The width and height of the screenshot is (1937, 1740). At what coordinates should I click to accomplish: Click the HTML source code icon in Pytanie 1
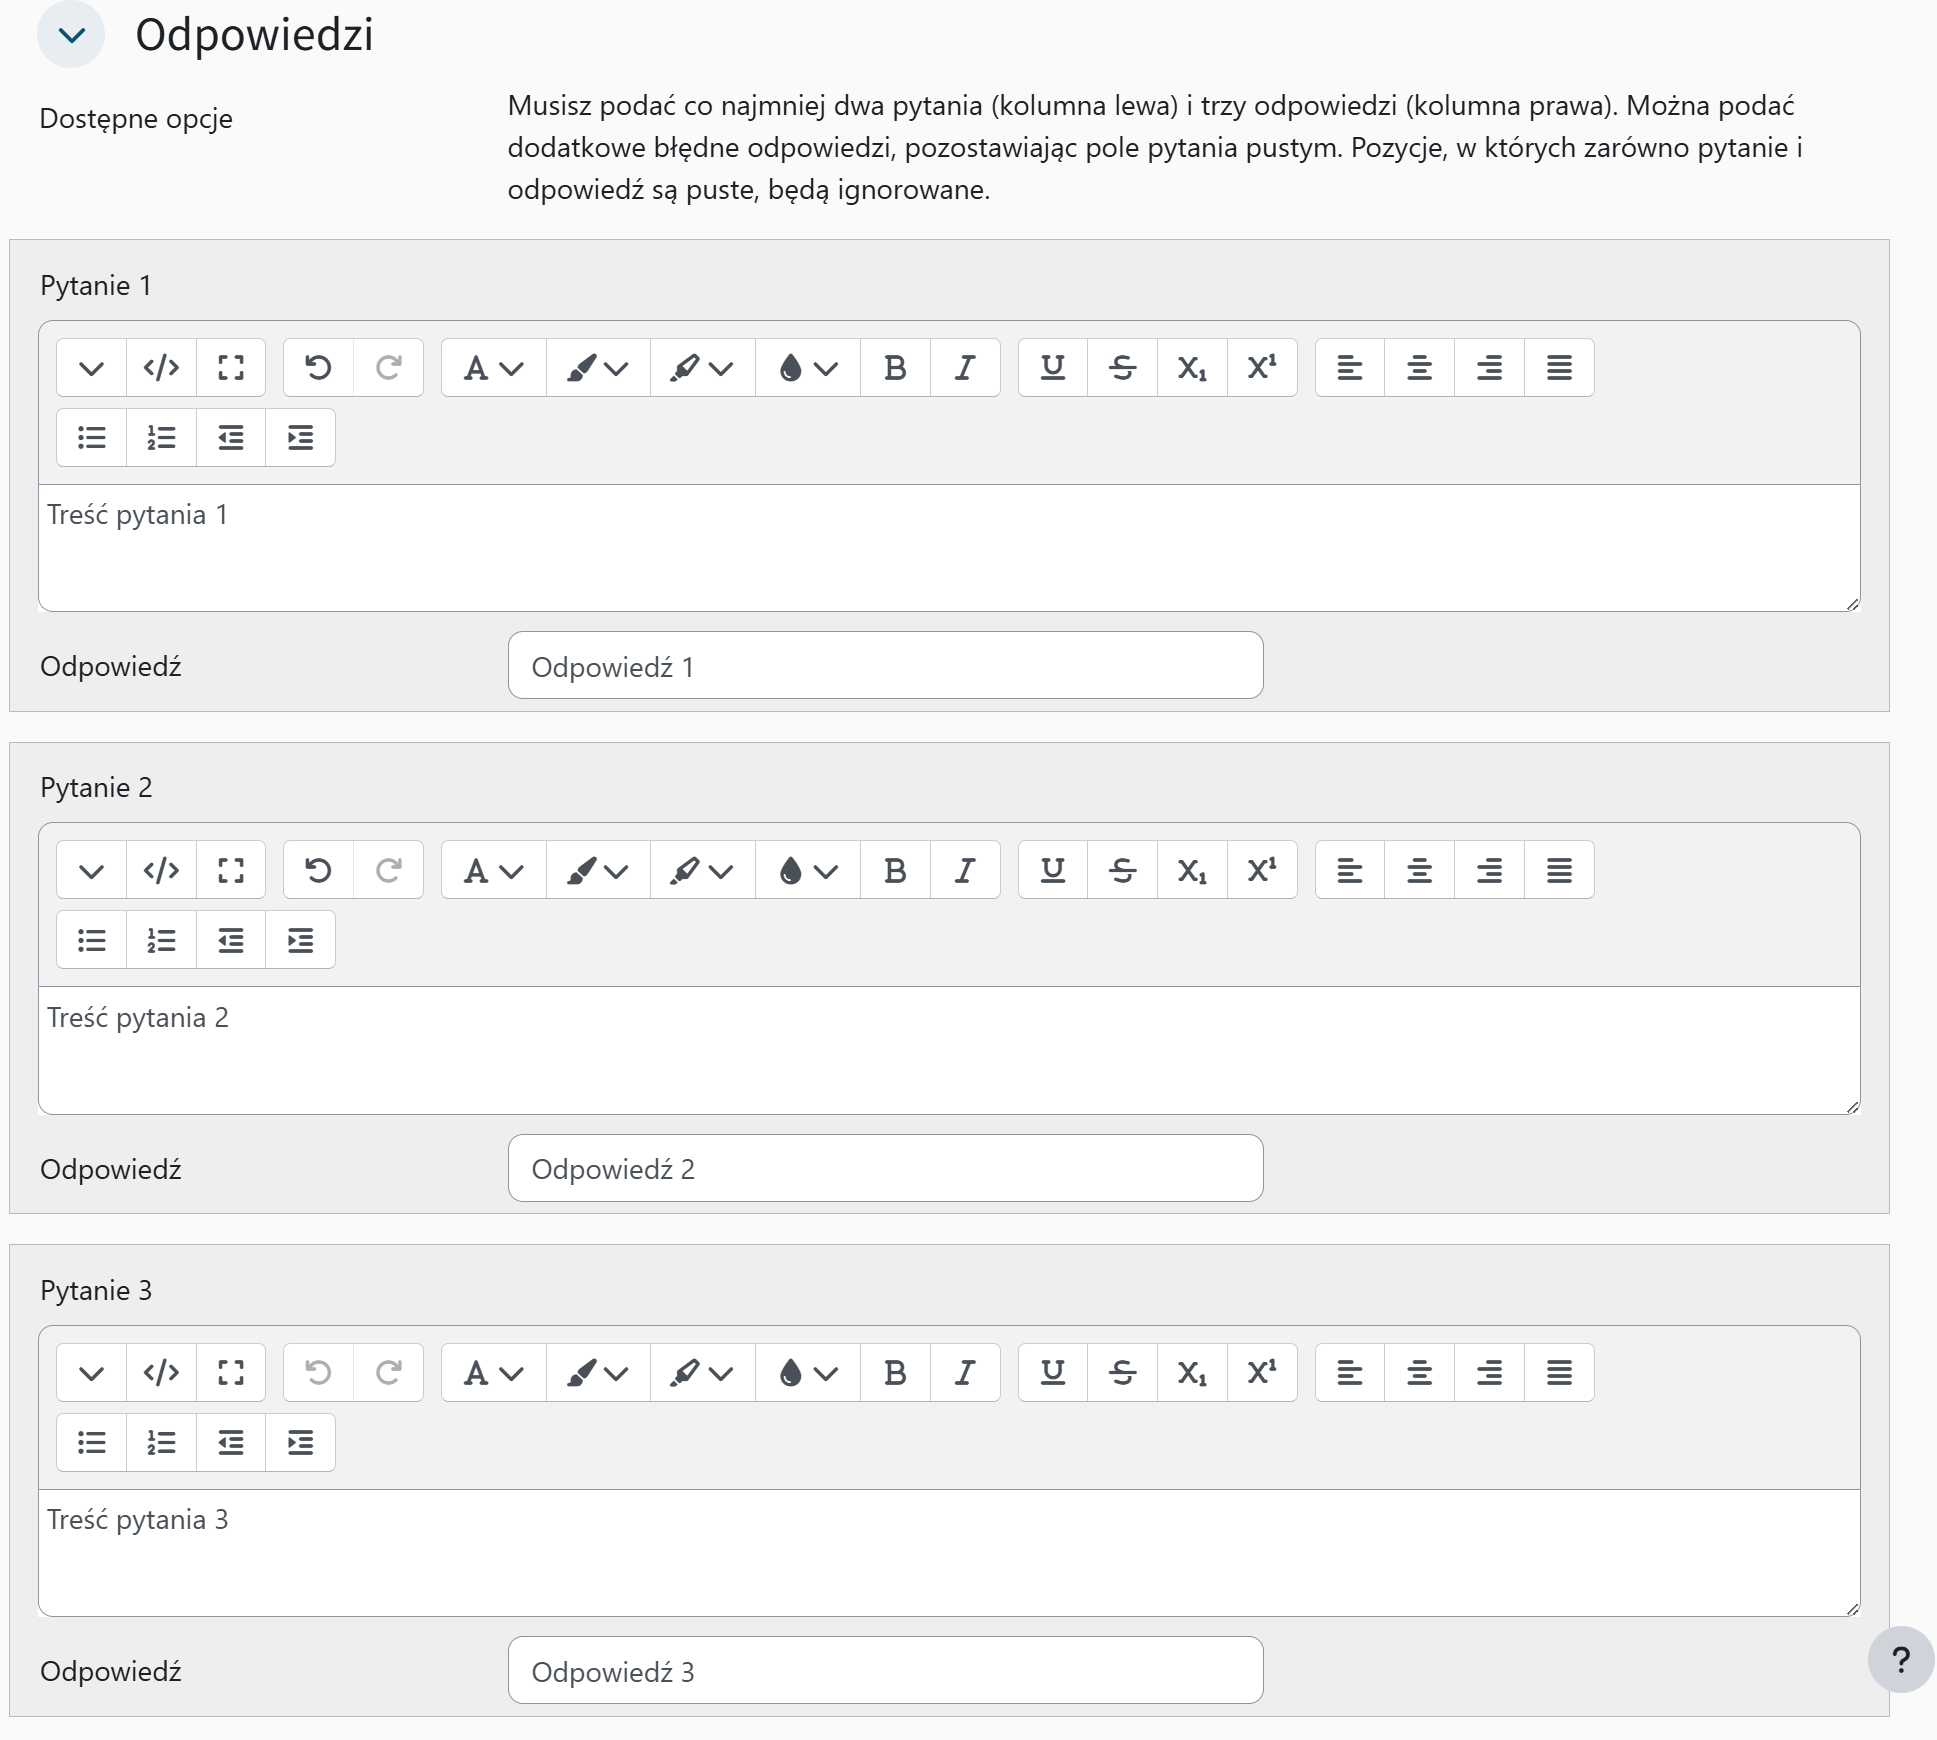pos(161,368)
